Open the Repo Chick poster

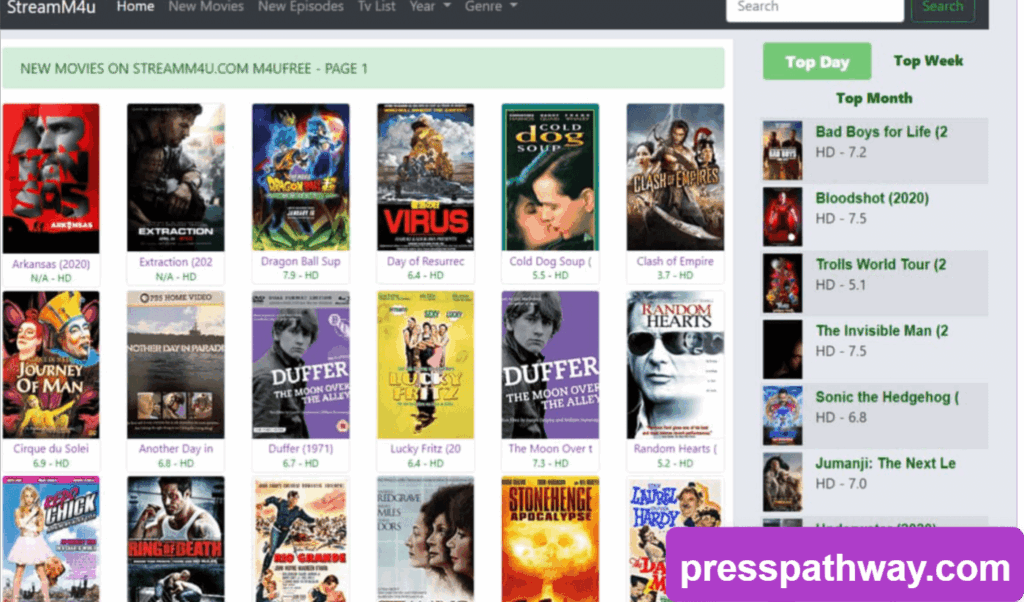(x=51, y=539)
